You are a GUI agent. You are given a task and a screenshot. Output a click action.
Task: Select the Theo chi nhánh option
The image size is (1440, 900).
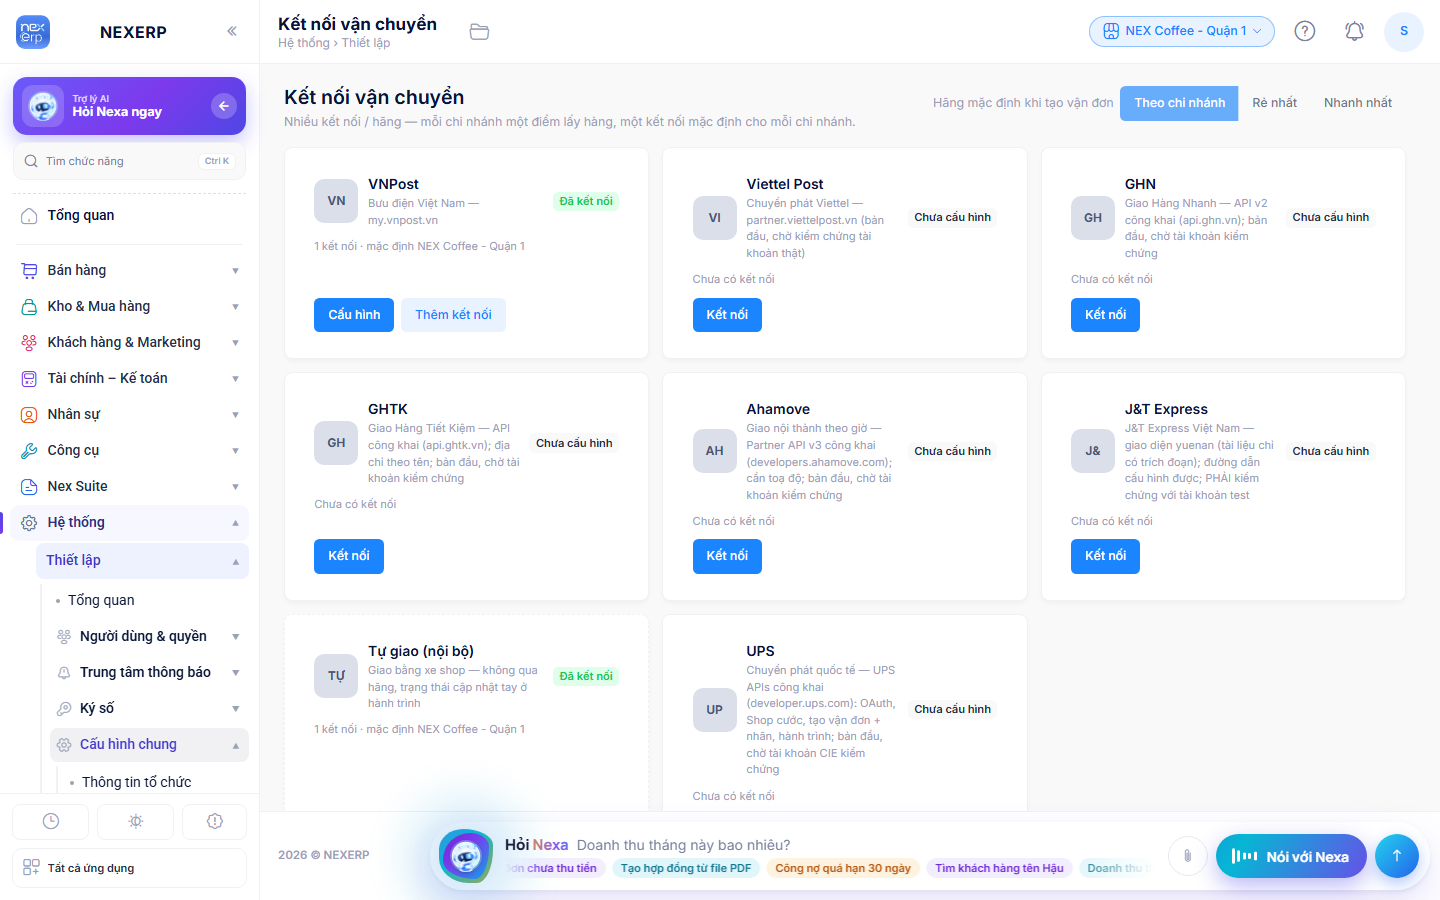point(1179,103)
